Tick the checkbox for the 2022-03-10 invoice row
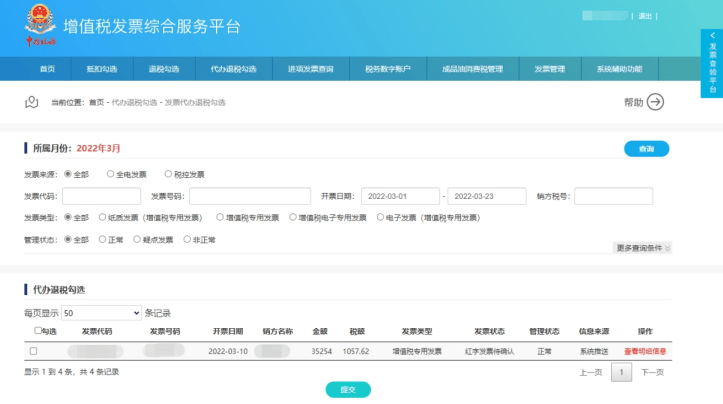This screenshot has height=404, width=723. 33,351
